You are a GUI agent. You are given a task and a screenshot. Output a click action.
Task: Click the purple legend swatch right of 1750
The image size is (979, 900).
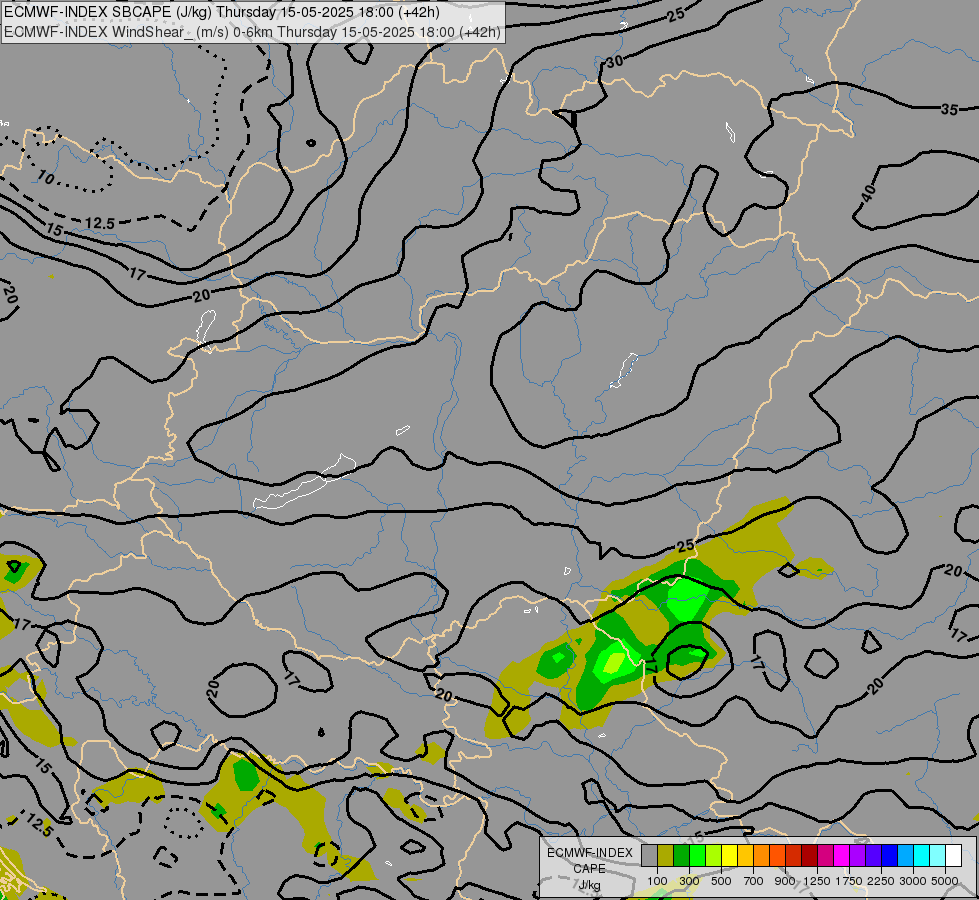click(857, 856)
